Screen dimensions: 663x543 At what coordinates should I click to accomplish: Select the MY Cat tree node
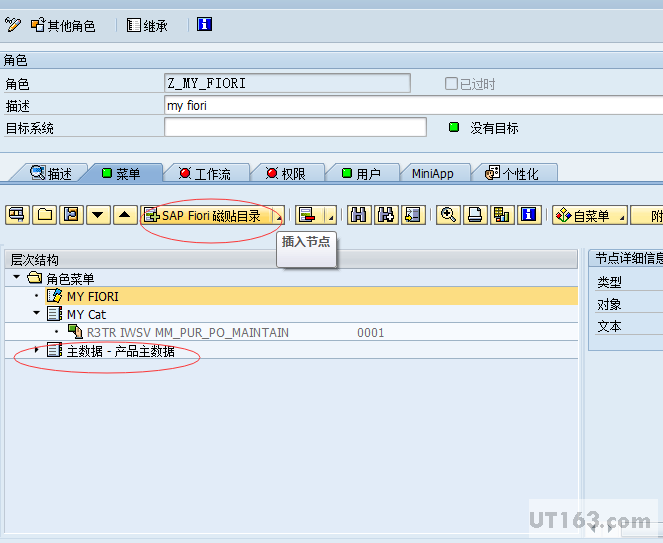[87, 315]
